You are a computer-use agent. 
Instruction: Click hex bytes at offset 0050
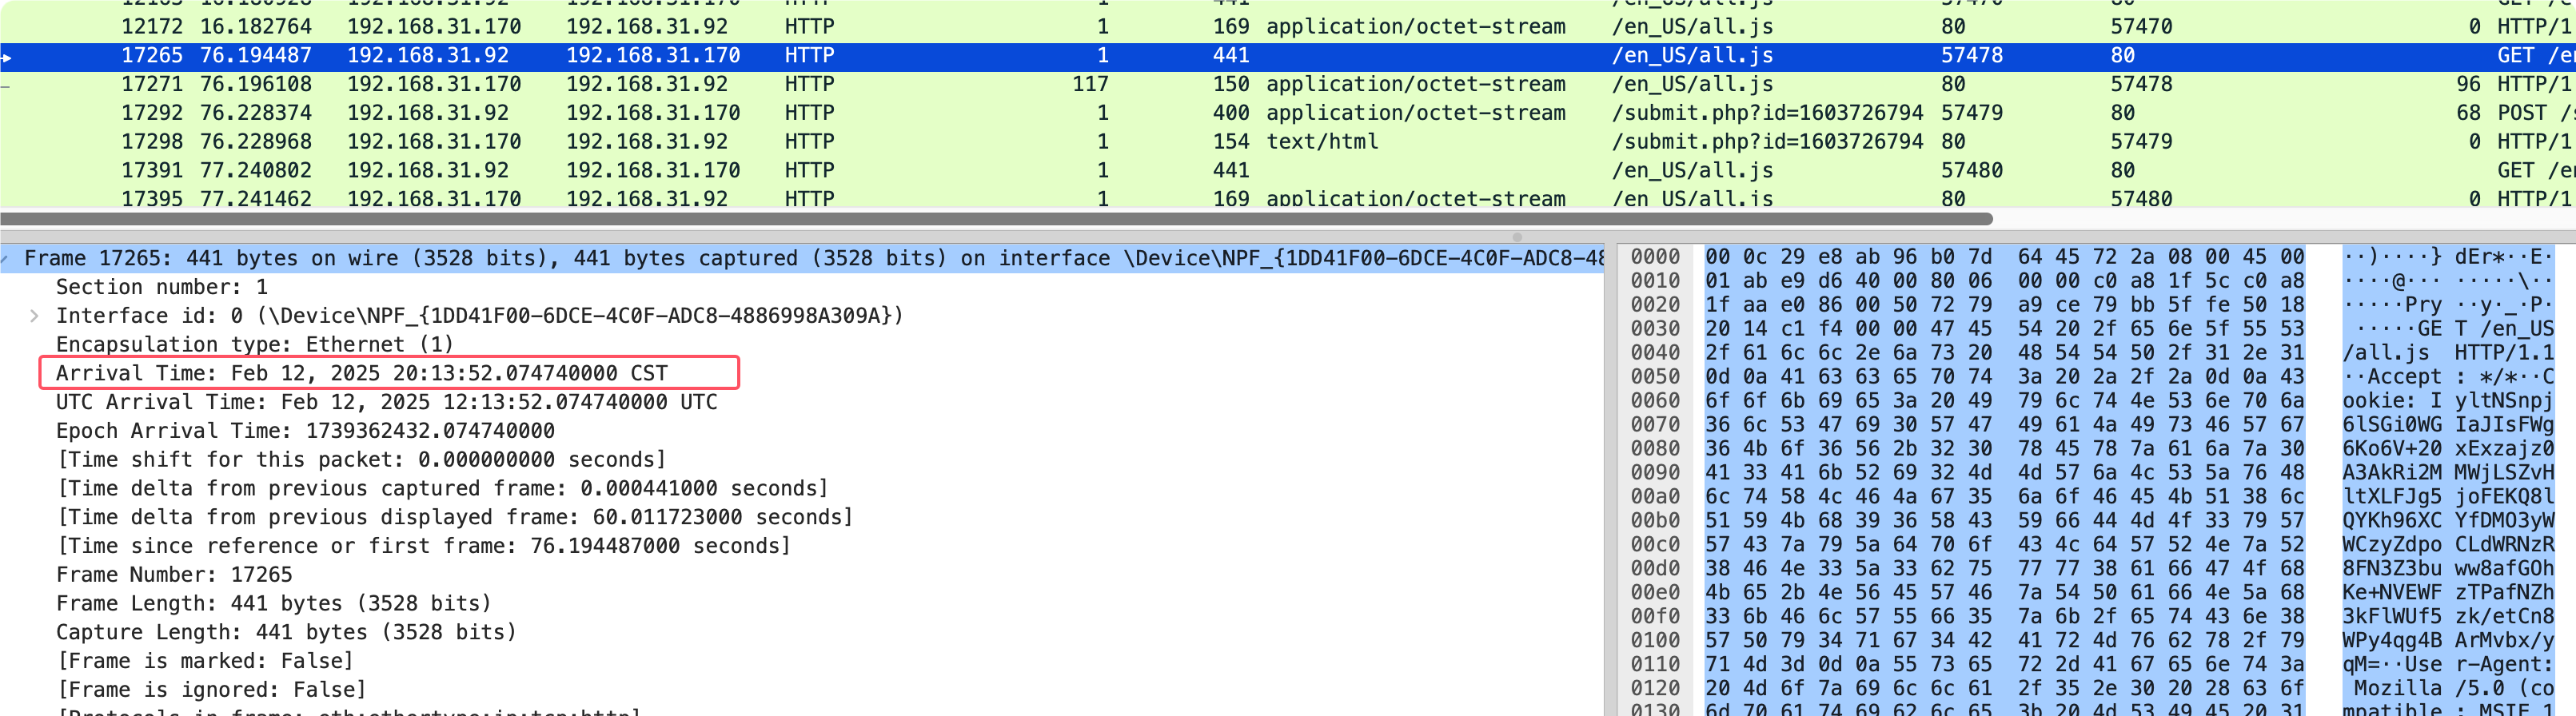pyautogui.click(x=2004, y=378)
